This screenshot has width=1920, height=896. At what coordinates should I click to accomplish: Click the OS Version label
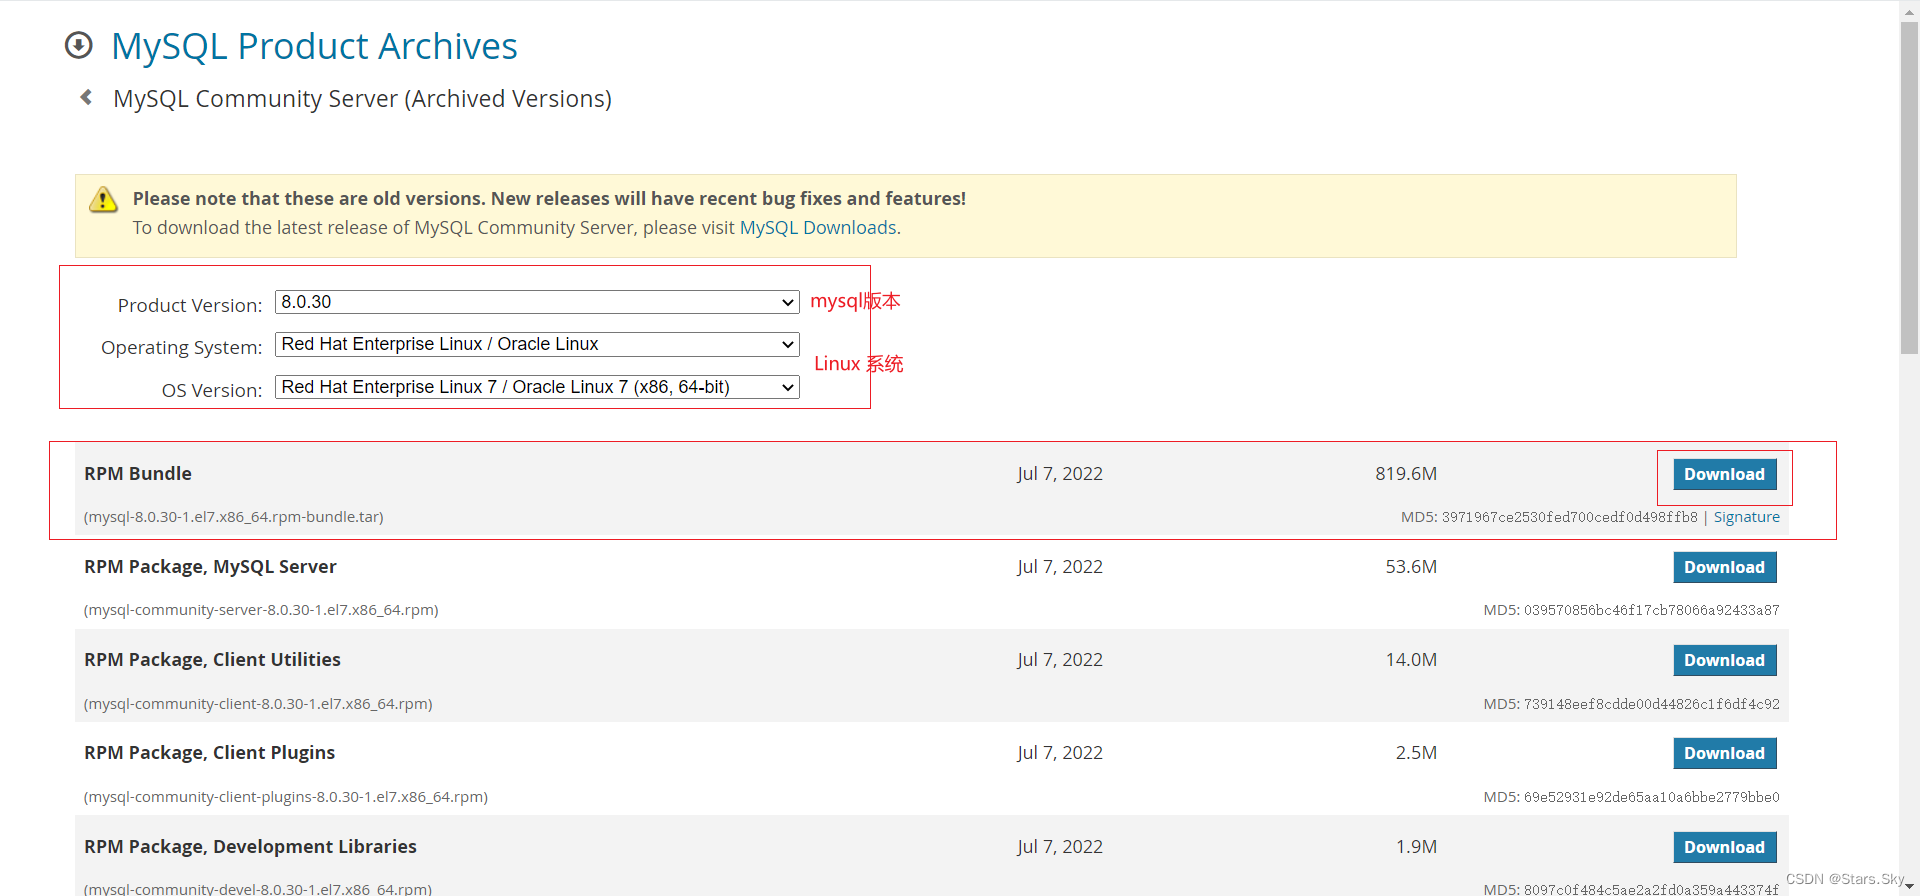pos(212,391)
